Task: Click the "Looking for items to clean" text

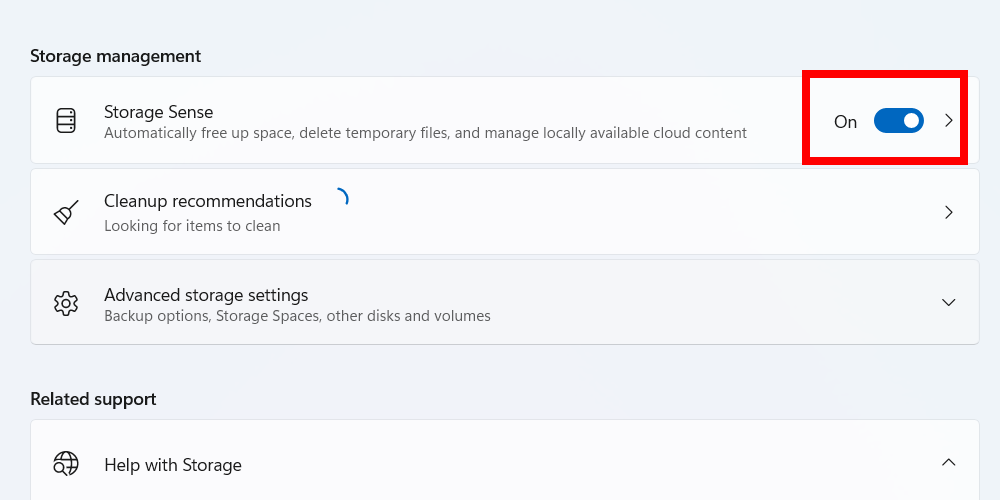Action: pos(192,226)
